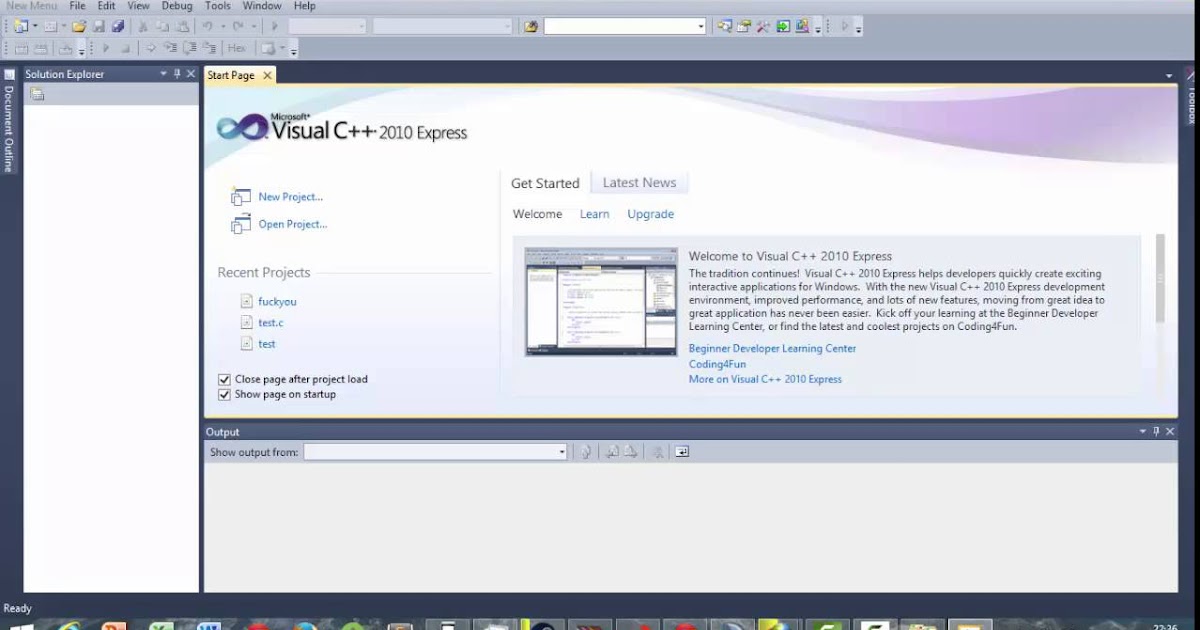Expand the New Project icon dropdown arrow

coord(35,26)
